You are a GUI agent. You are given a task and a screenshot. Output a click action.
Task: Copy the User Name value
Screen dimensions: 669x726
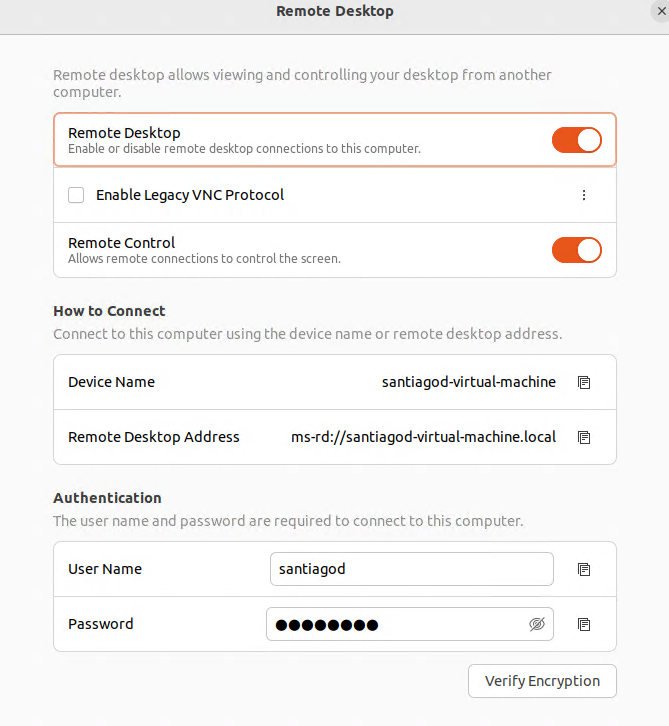pyautogui.click(x=584, y=569)
